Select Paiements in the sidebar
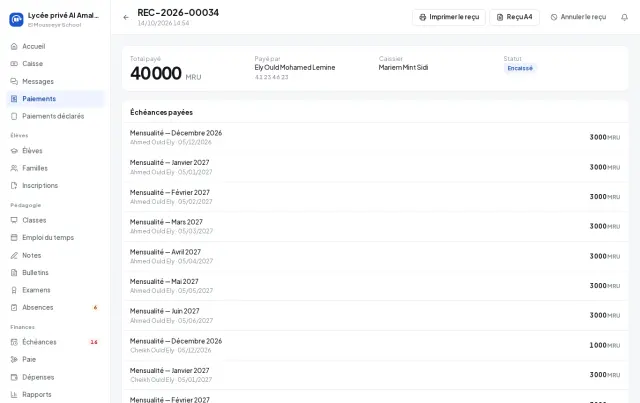The height and width of the screenshot is (403, 640). (55, 99)
